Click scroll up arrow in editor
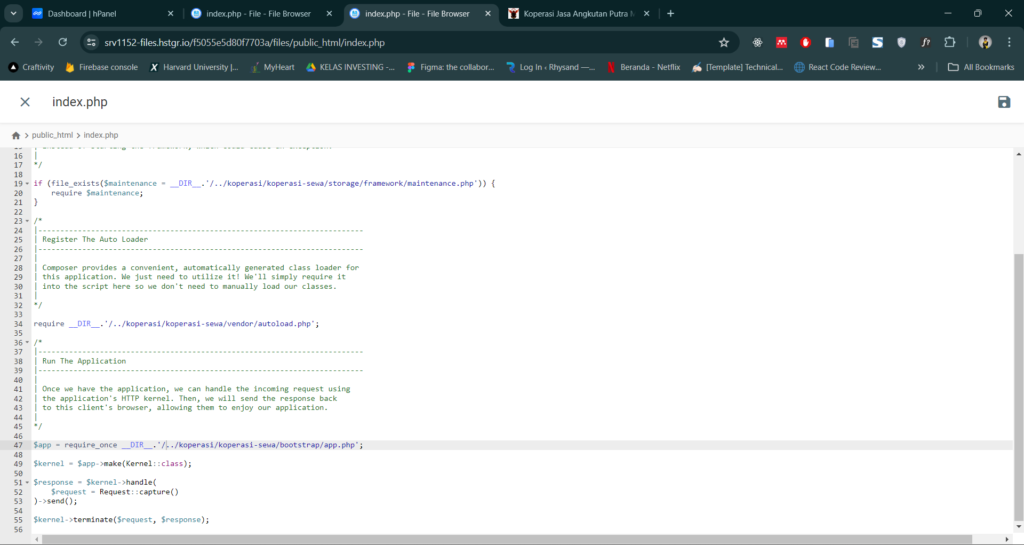This screenshot has height=545, width=1024. point(1018,154)
